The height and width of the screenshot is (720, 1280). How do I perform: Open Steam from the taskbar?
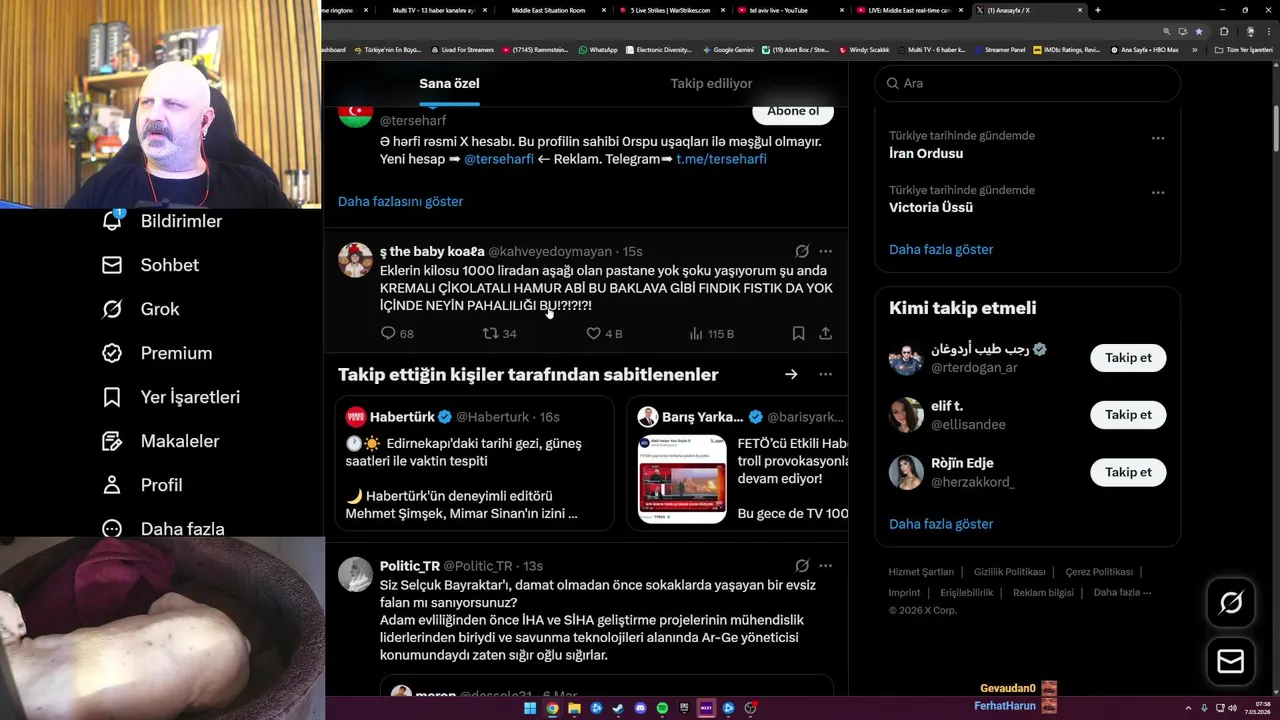point(618,708)
